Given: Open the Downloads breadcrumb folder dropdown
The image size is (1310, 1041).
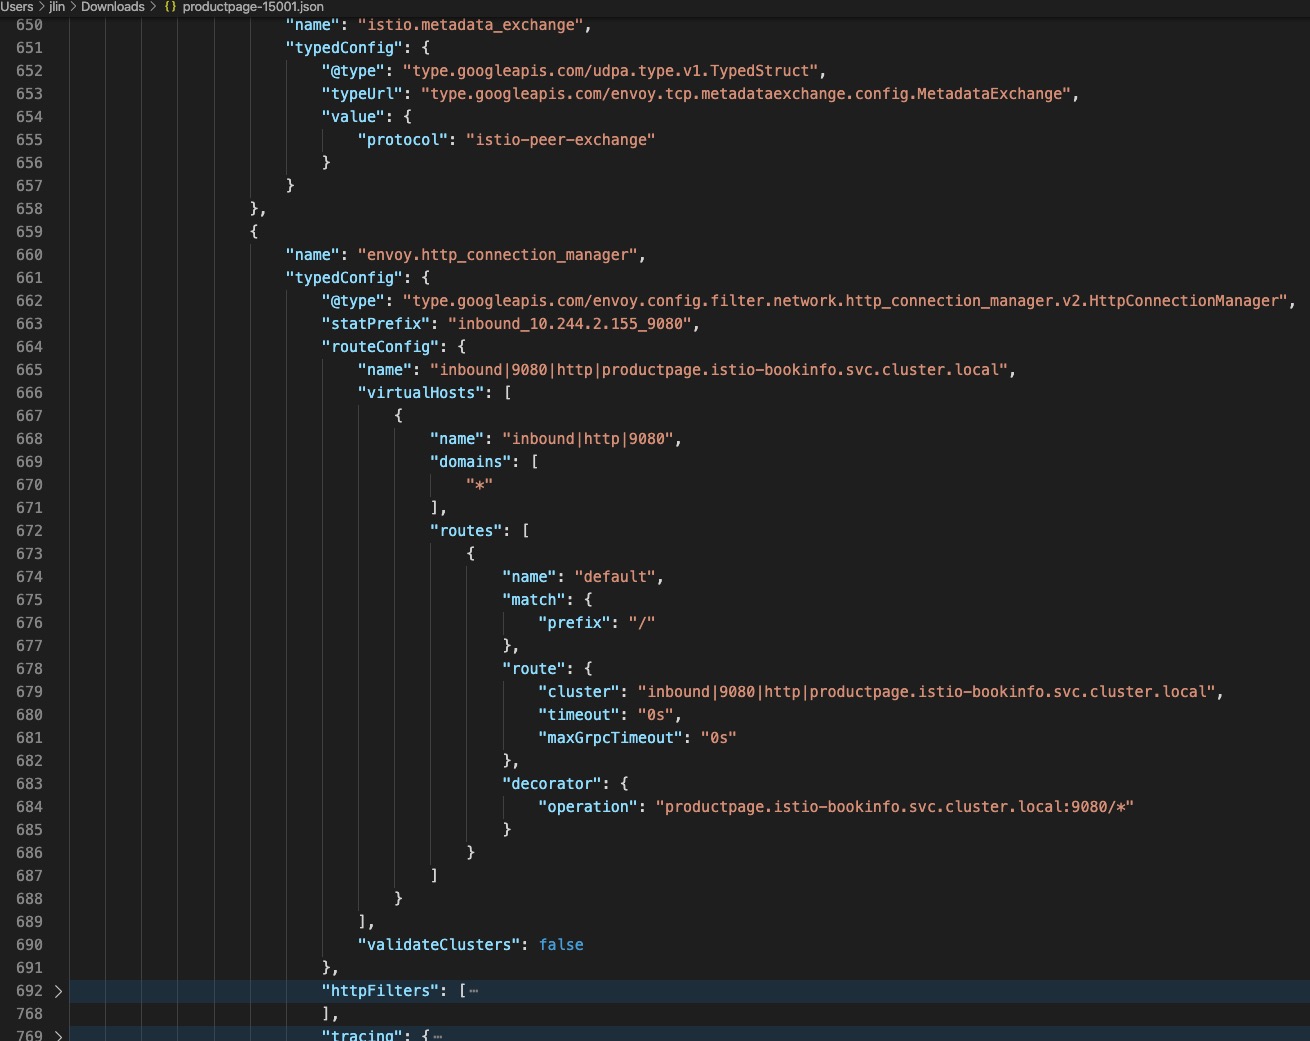Looking at the screenshot, I should pyautogui.click(x=112, y=7).
